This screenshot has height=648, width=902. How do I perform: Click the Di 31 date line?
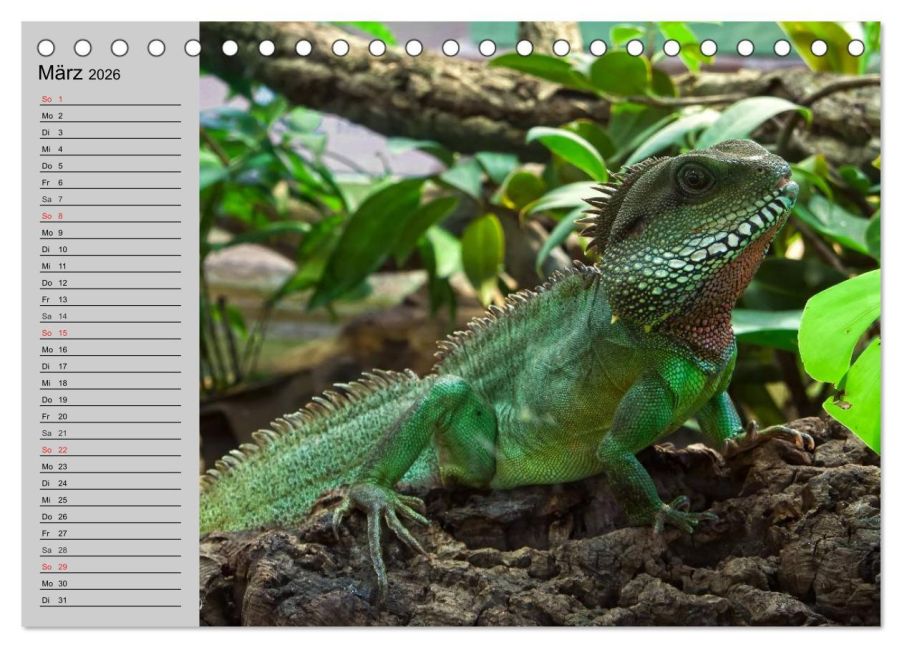[x=110, y=600]
